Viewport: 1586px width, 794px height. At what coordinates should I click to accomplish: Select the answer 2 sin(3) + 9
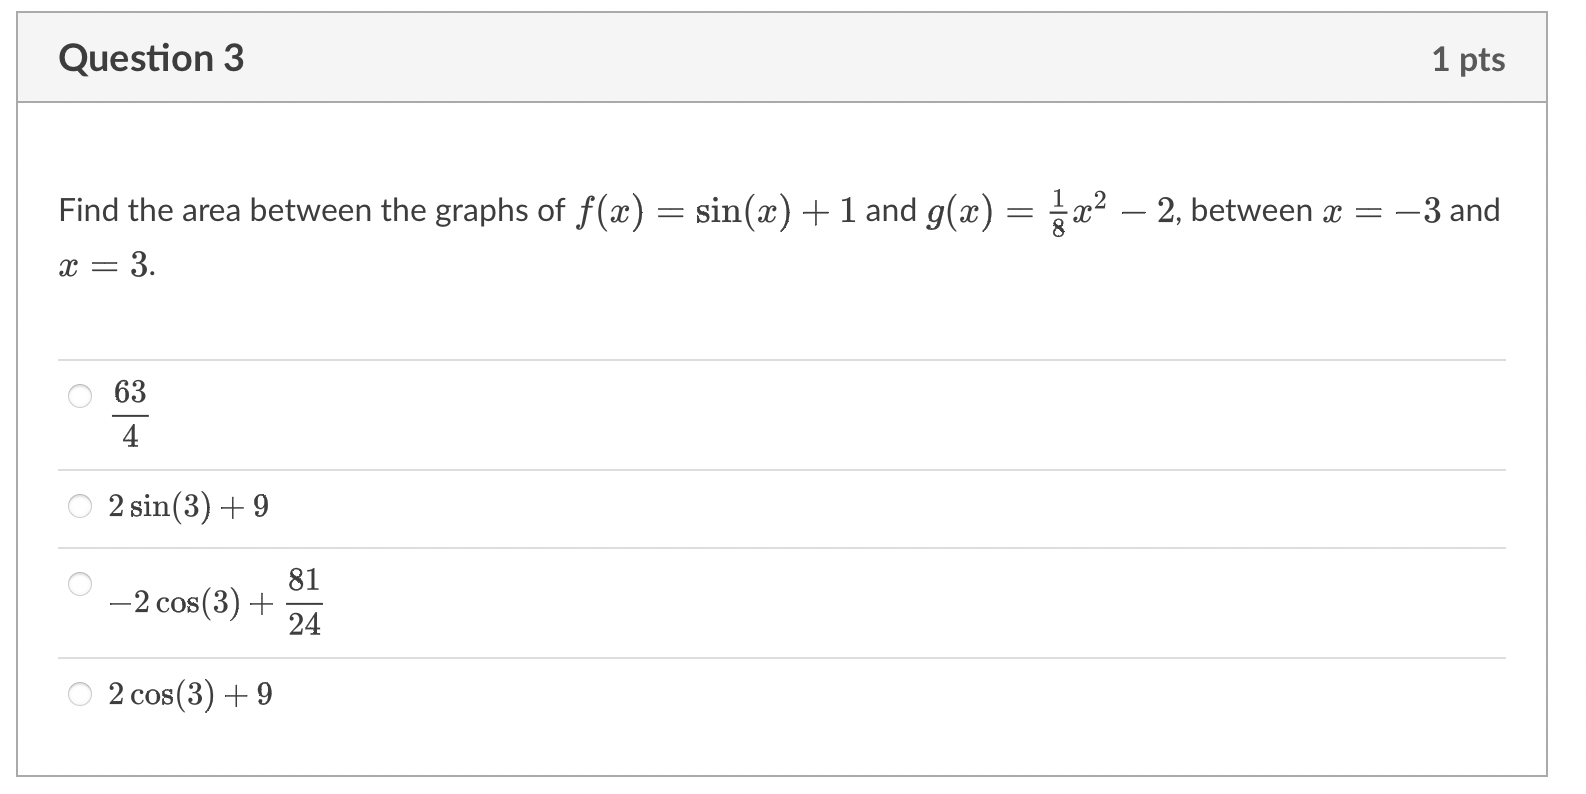pyautogui.click(x=82, y=506)
